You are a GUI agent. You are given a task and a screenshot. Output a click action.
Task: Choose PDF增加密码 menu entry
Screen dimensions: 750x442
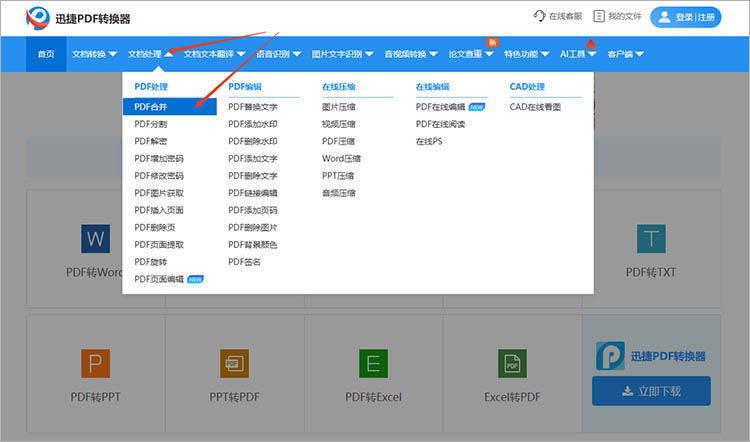click(159, 159)
